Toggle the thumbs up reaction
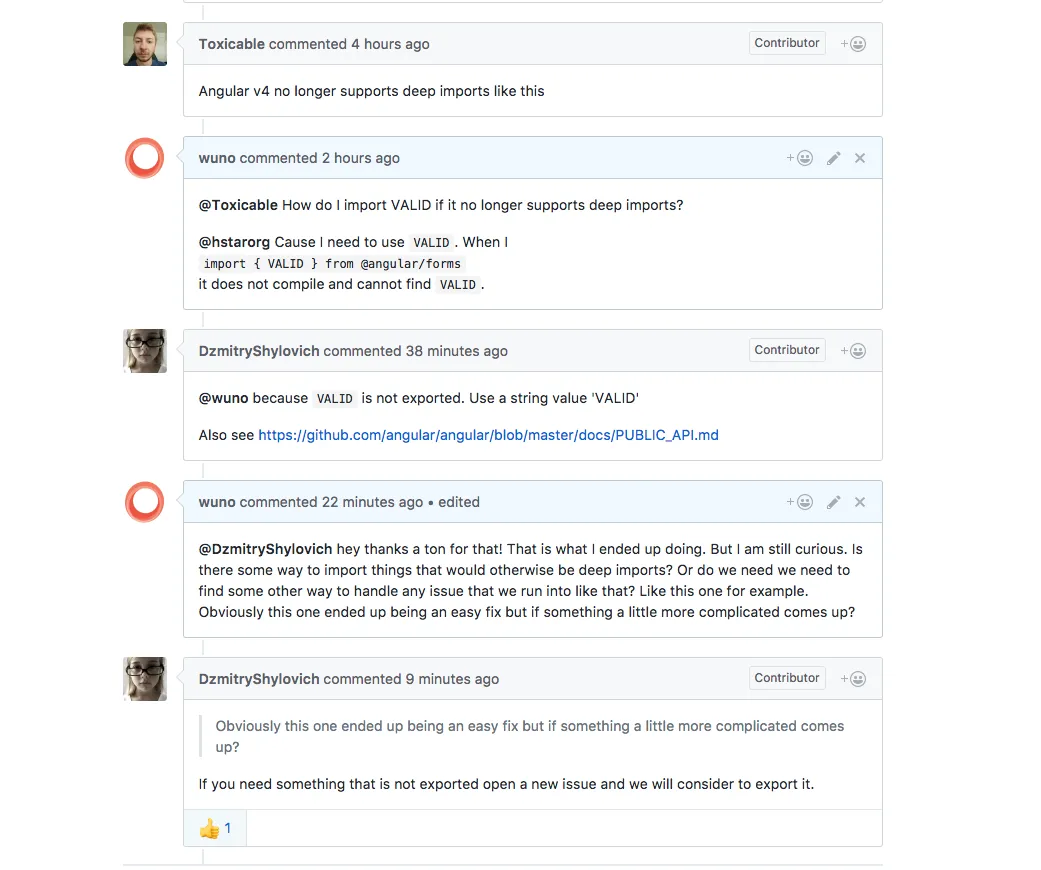This screenshot has width=1041, height=870. [215, 828]
